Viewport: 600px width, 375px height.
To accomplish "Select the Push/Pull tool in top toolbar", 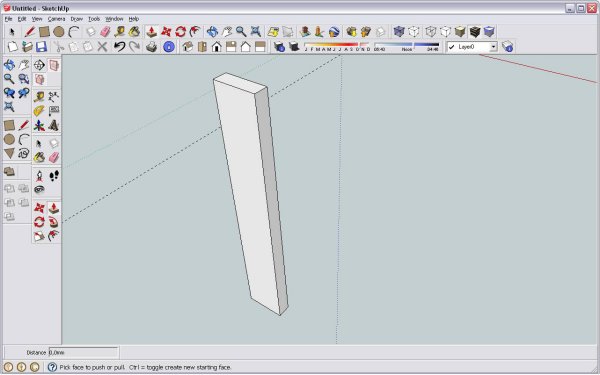I will pyautogui.click(x=152, y=32).
